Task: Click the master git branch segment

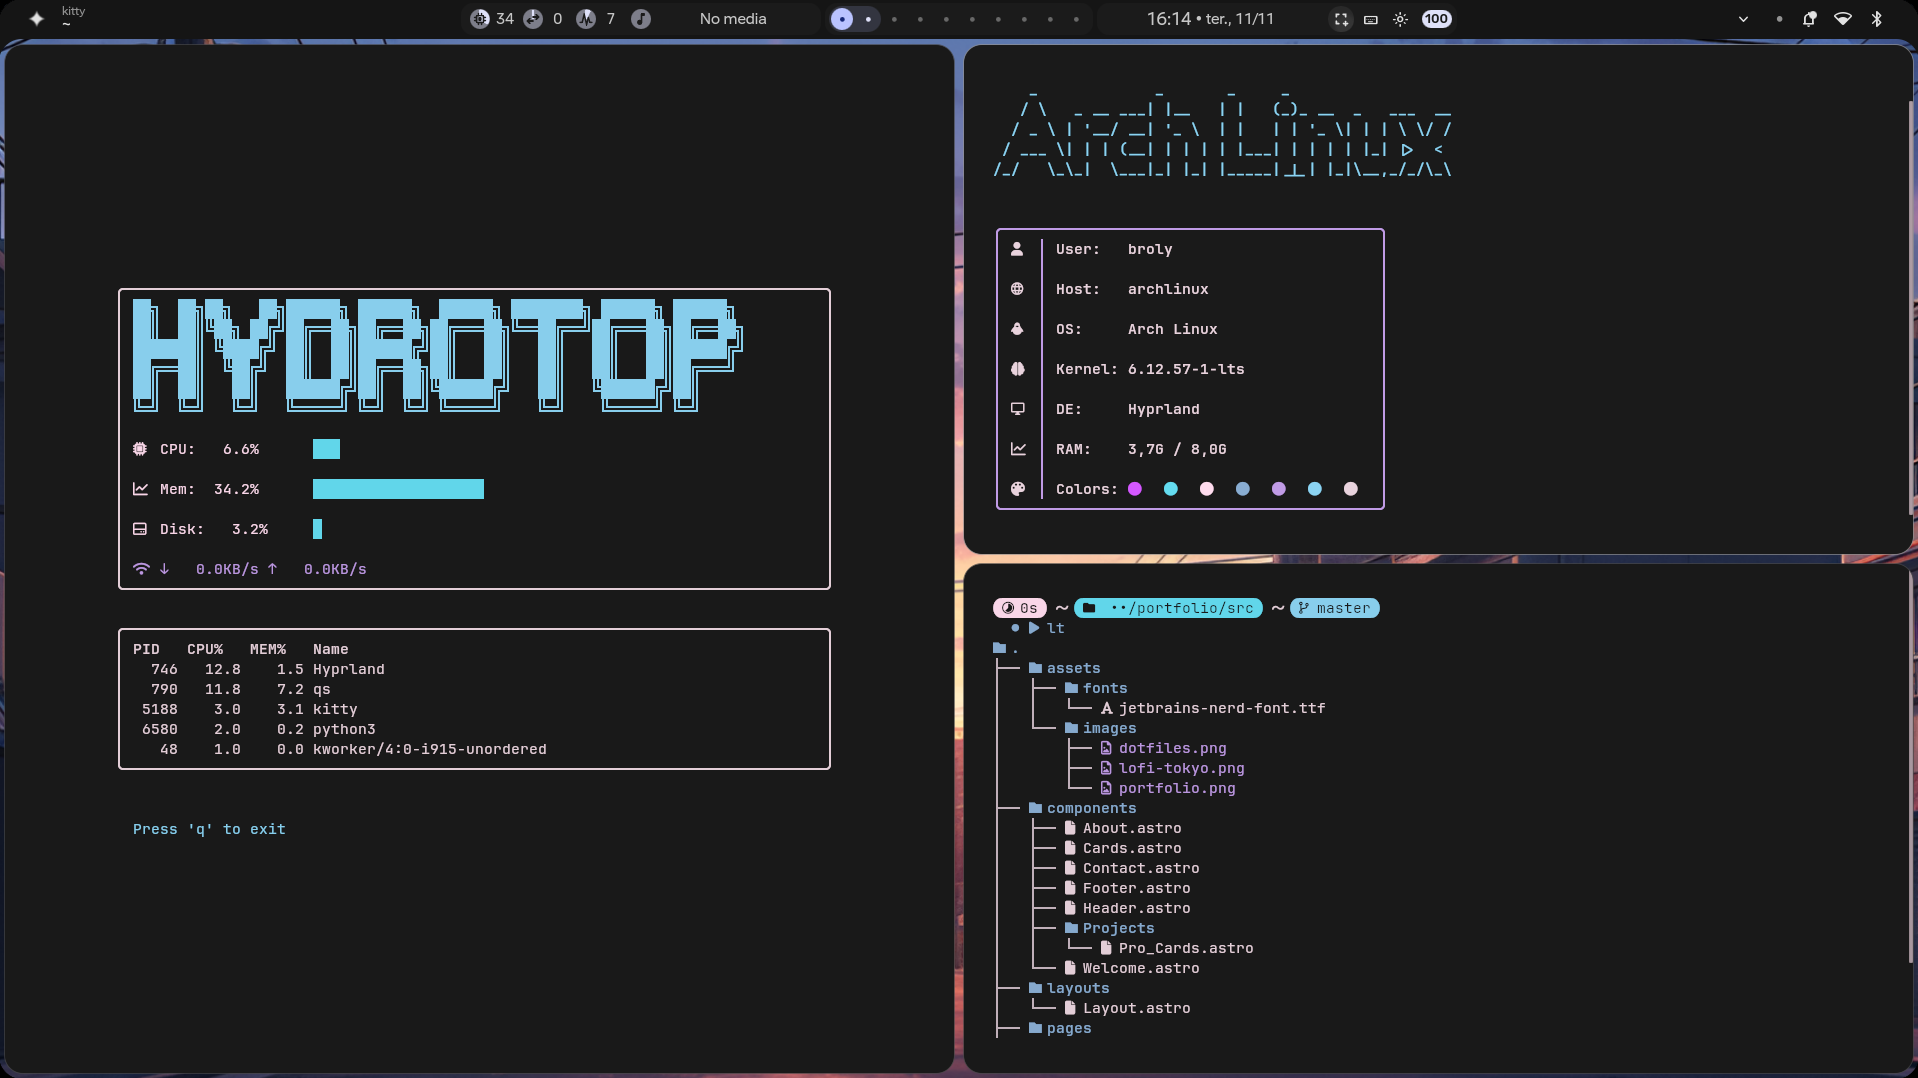Action: pos(1334,608)
